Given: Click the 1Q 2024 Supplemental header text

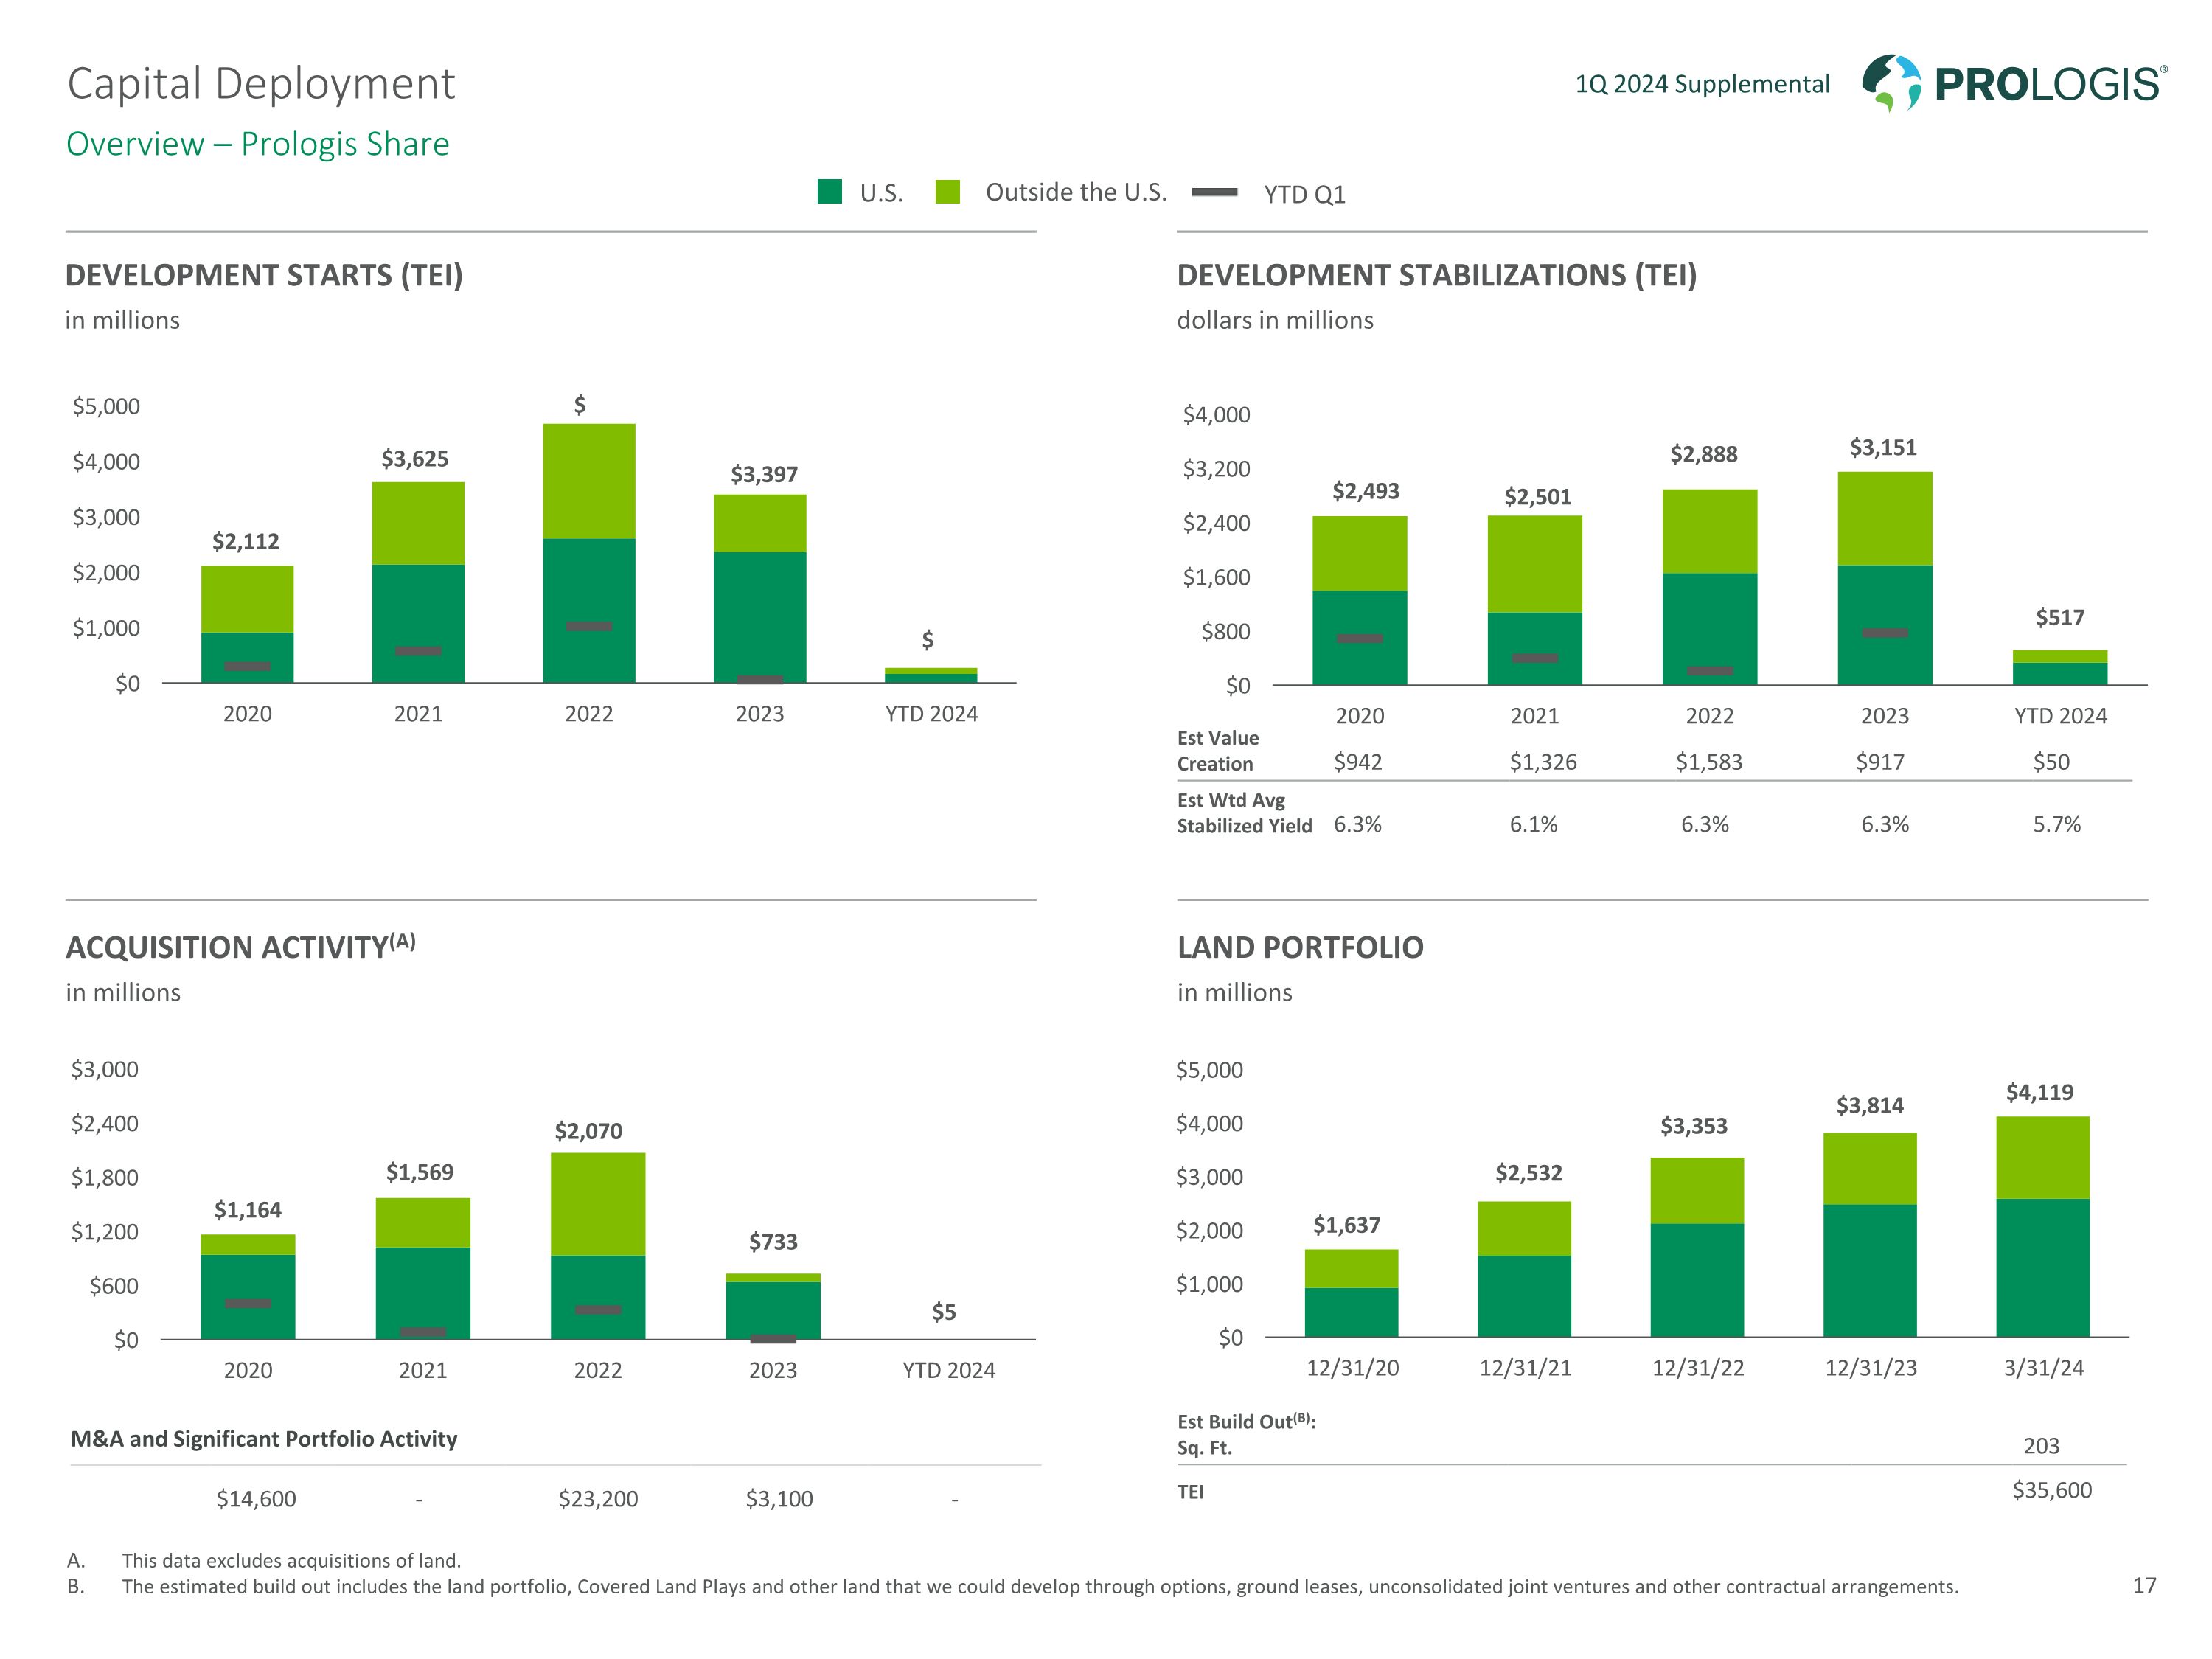Looking at the screenshot, I should pos(1702,84).
